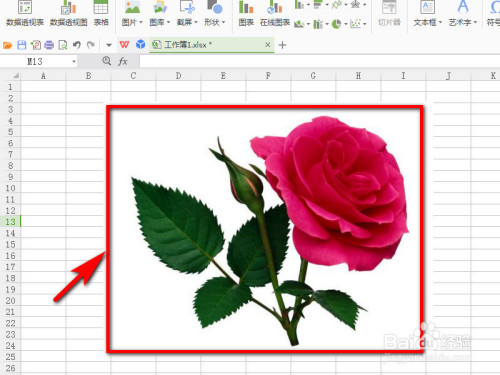Select the rose picture in the sheet
Image resolution: width=500 pixels, height=375 pixels.
(x=265, y=229)
